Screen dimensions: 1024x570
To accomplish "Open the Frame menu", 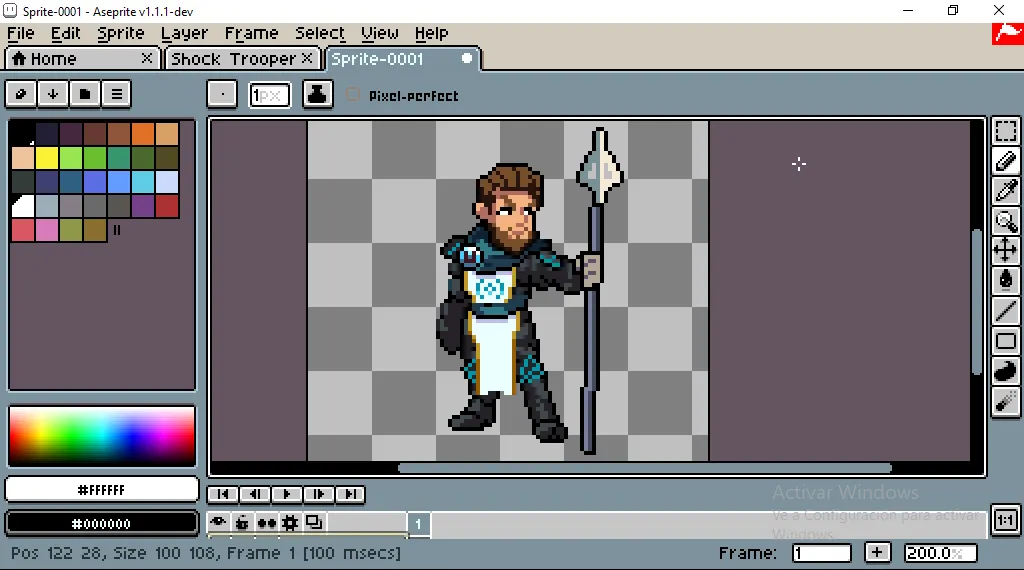I will coord(251,33).
